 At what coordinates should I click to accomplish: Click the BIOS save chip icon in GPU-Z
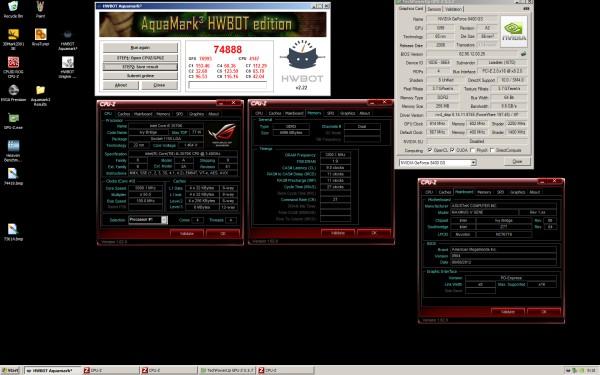tap(523, 54)
